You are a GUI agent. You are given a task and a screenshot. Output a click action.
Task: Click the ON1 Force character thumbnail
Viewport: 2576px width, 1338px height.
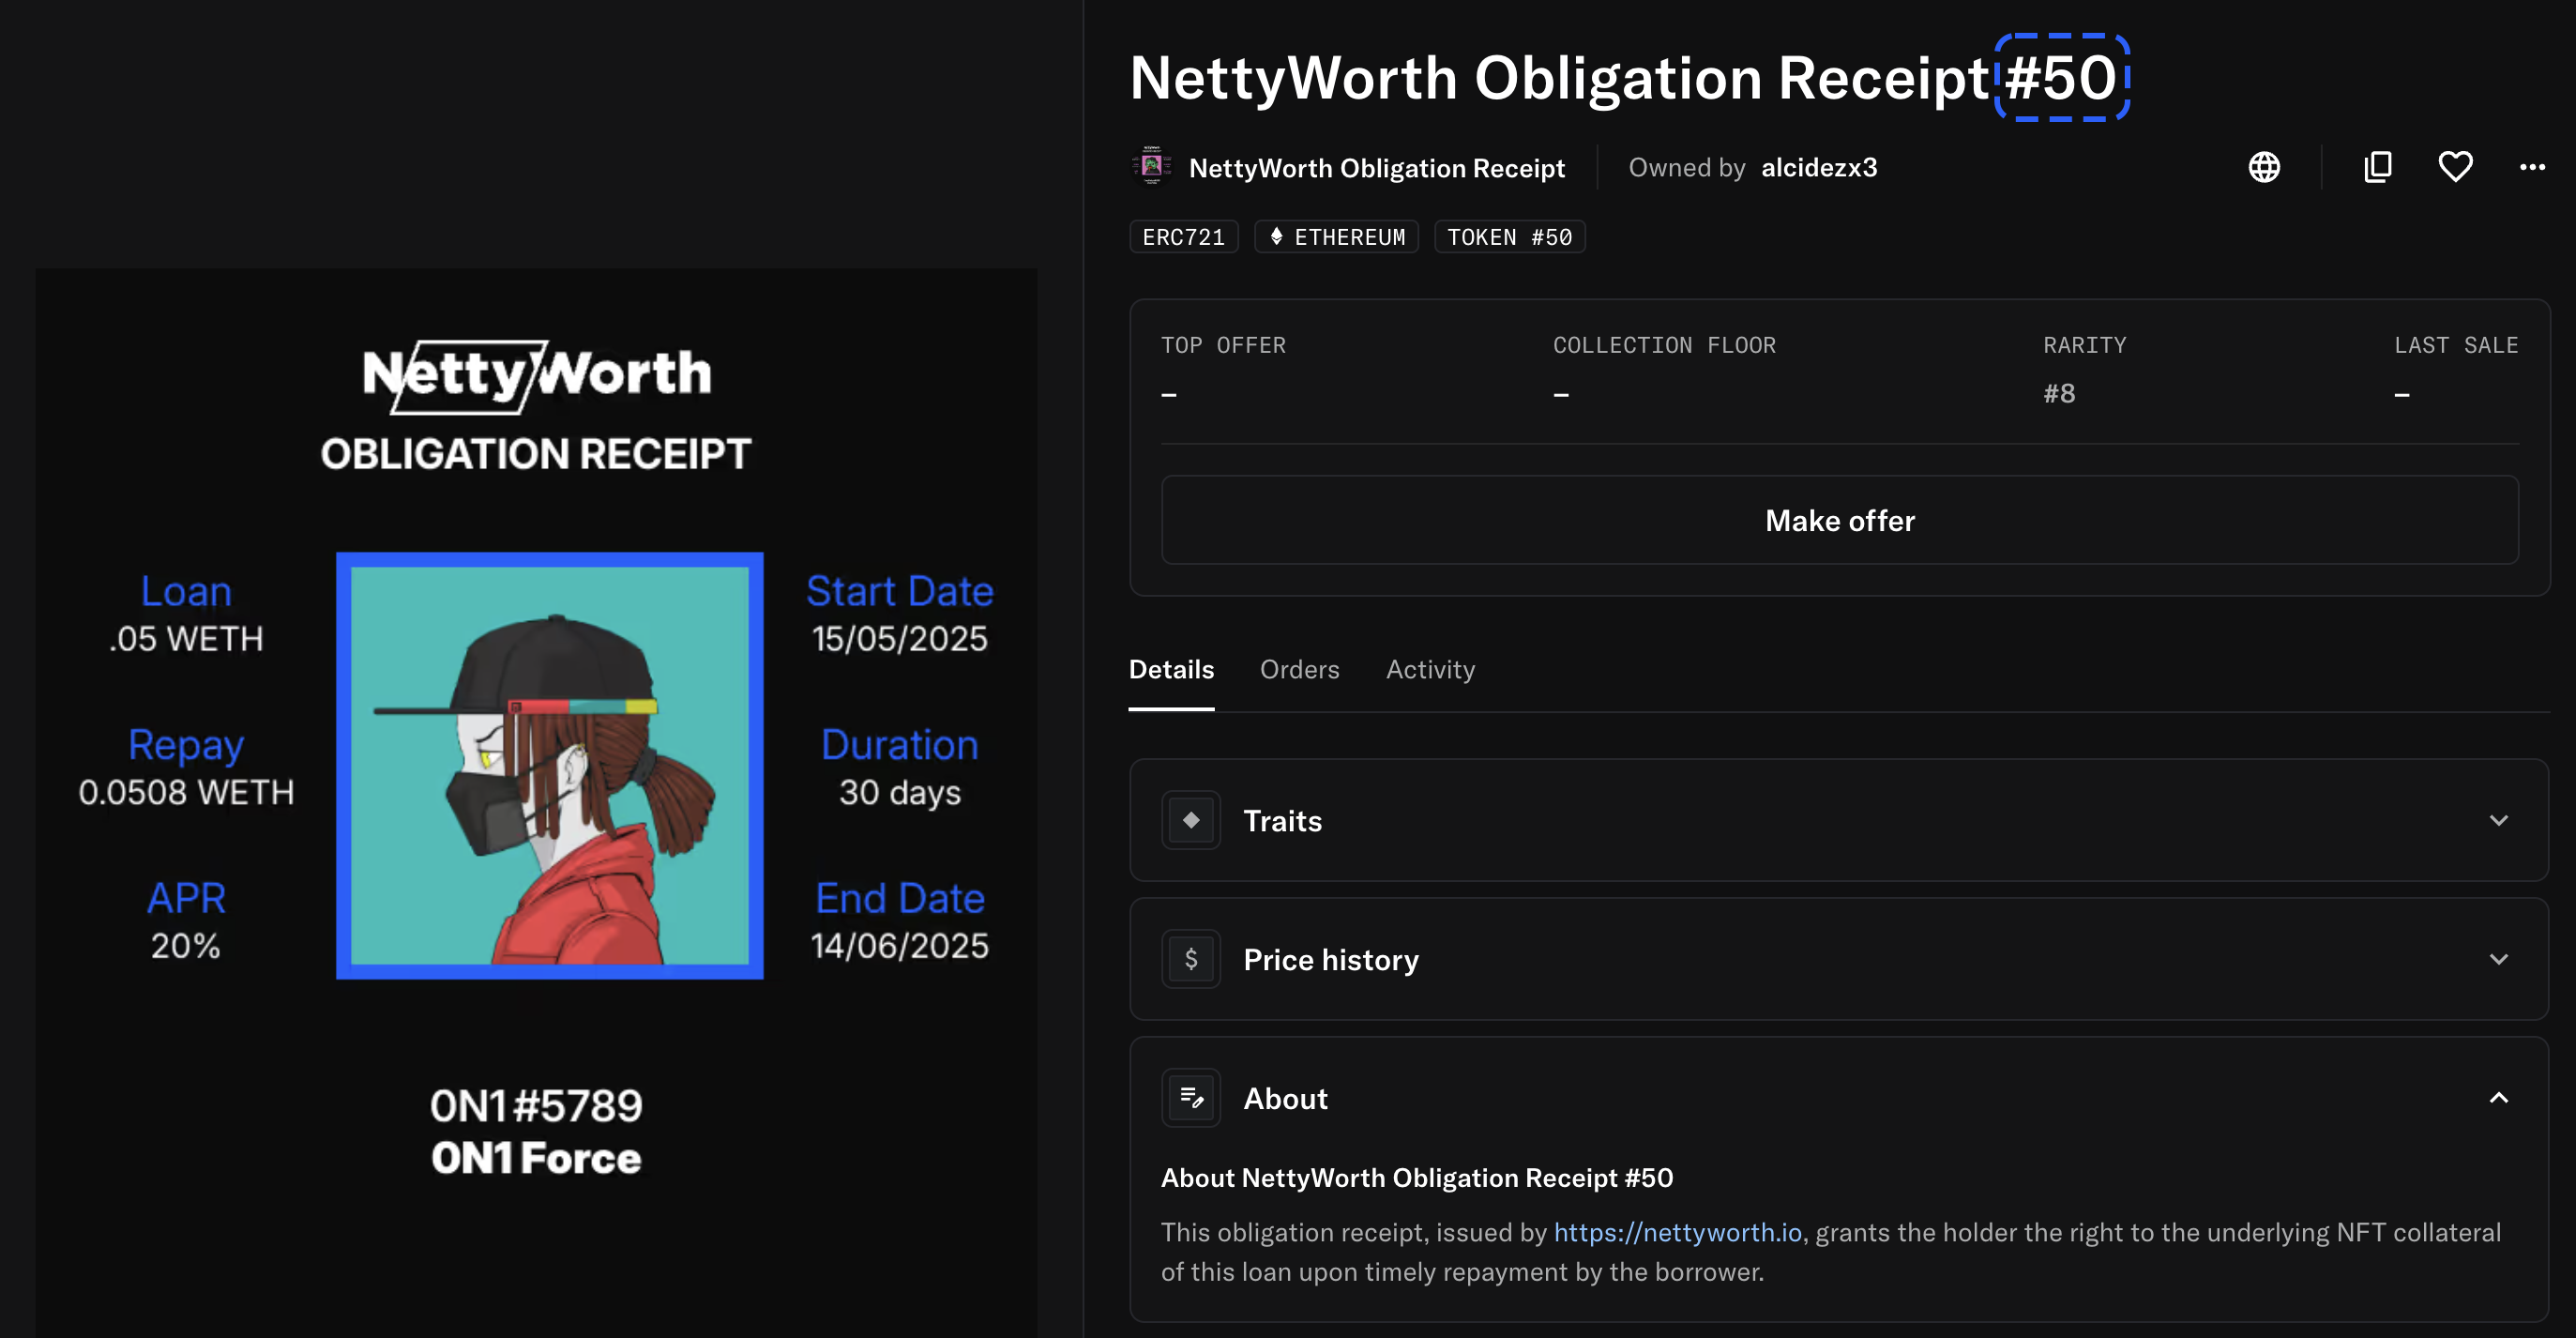coord(549,765)
